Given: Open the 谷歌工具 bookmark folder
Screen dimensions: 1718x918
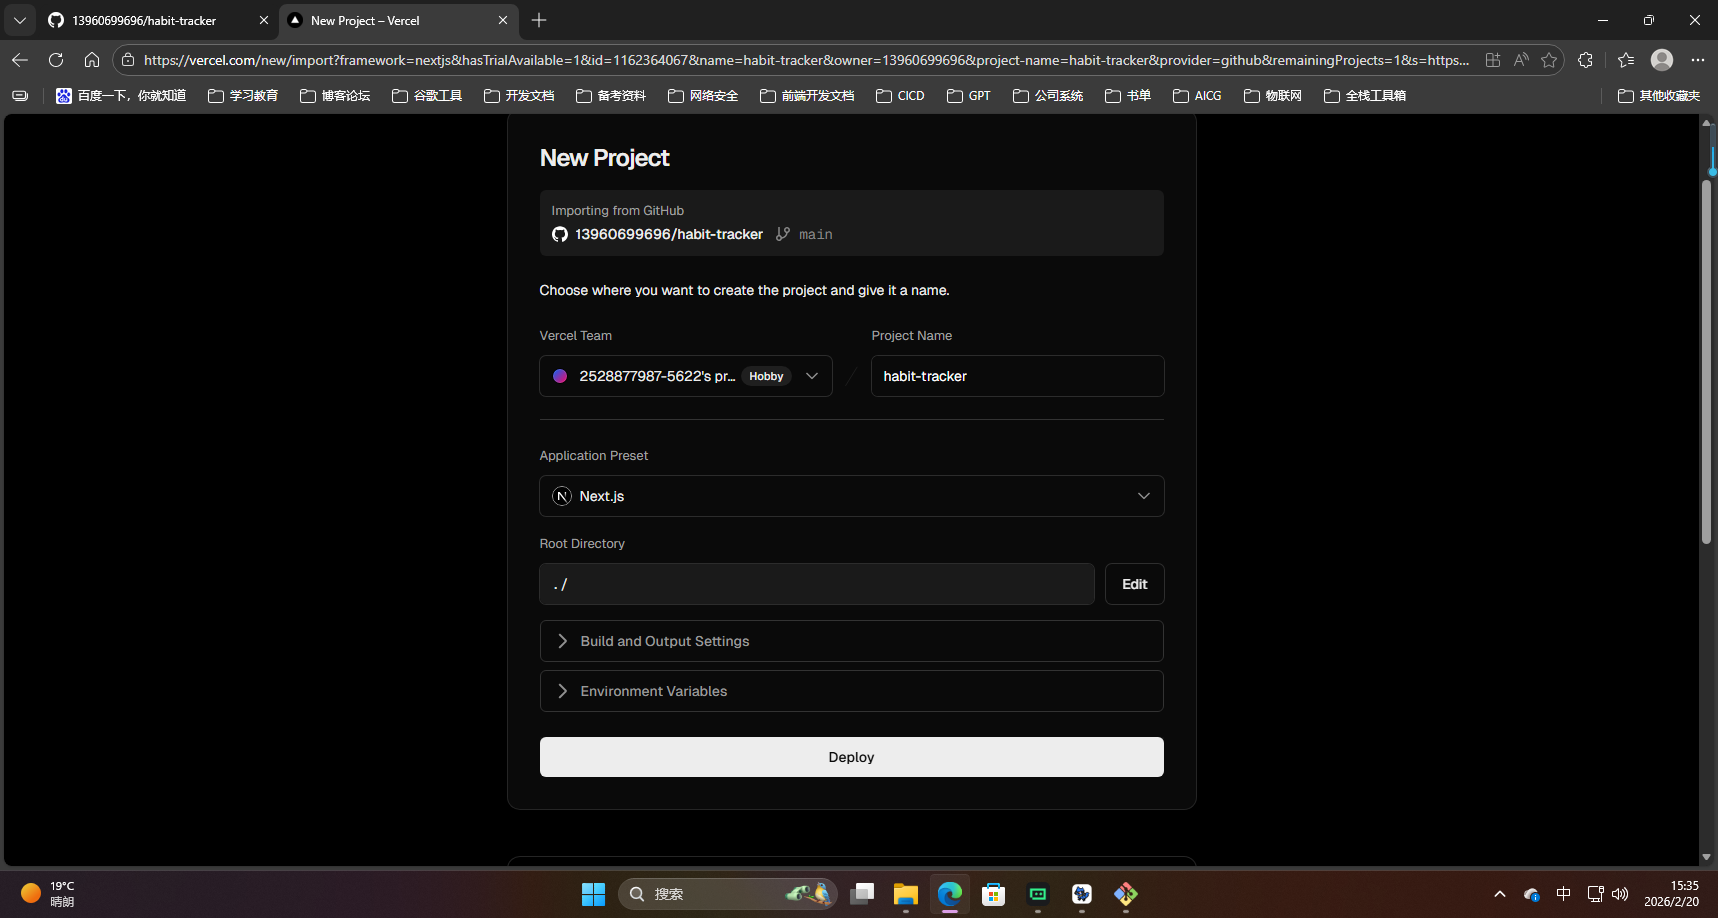Looking at the screenshot, I should click(427, 96).
